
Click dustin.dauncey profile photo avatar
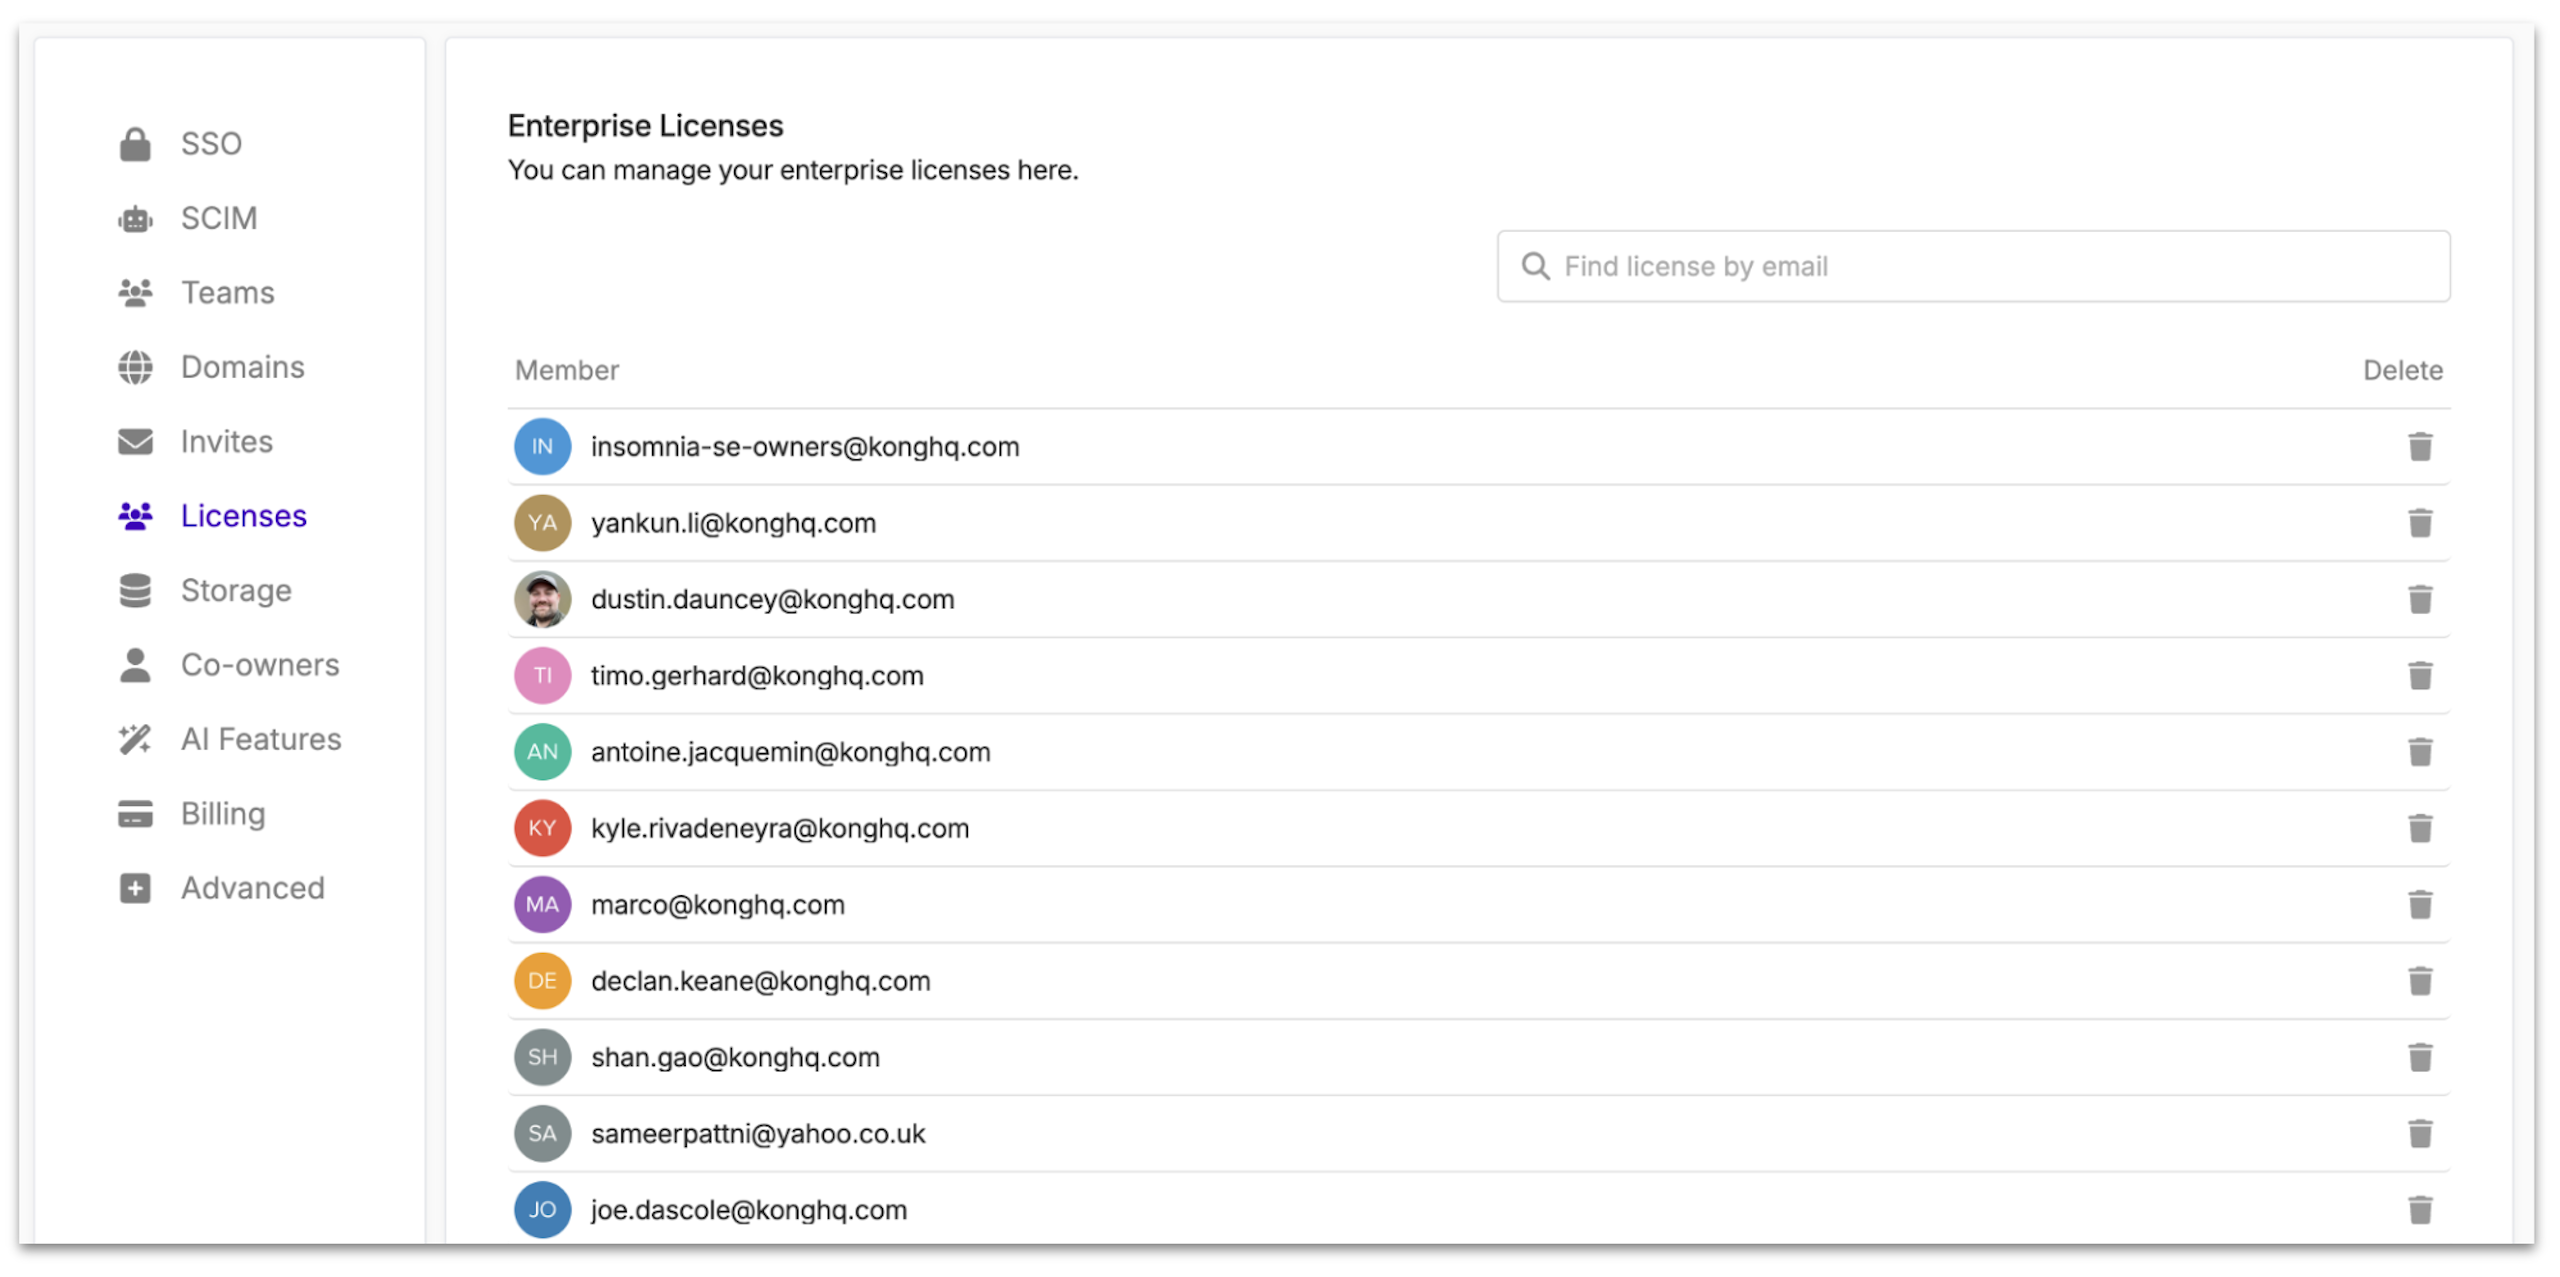tap(542, 600)
